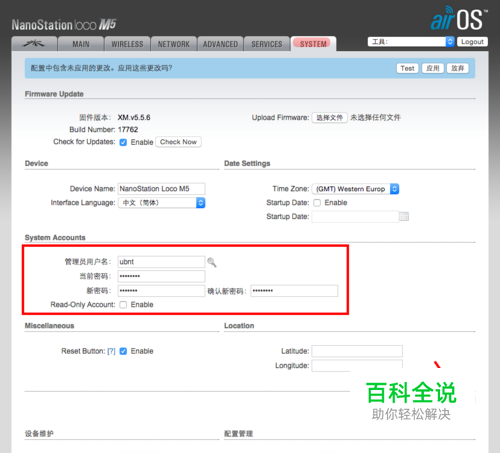Select the SYSTEM tab
The width and height of the screenshot is (500, 453).
(x=313, y=44)
